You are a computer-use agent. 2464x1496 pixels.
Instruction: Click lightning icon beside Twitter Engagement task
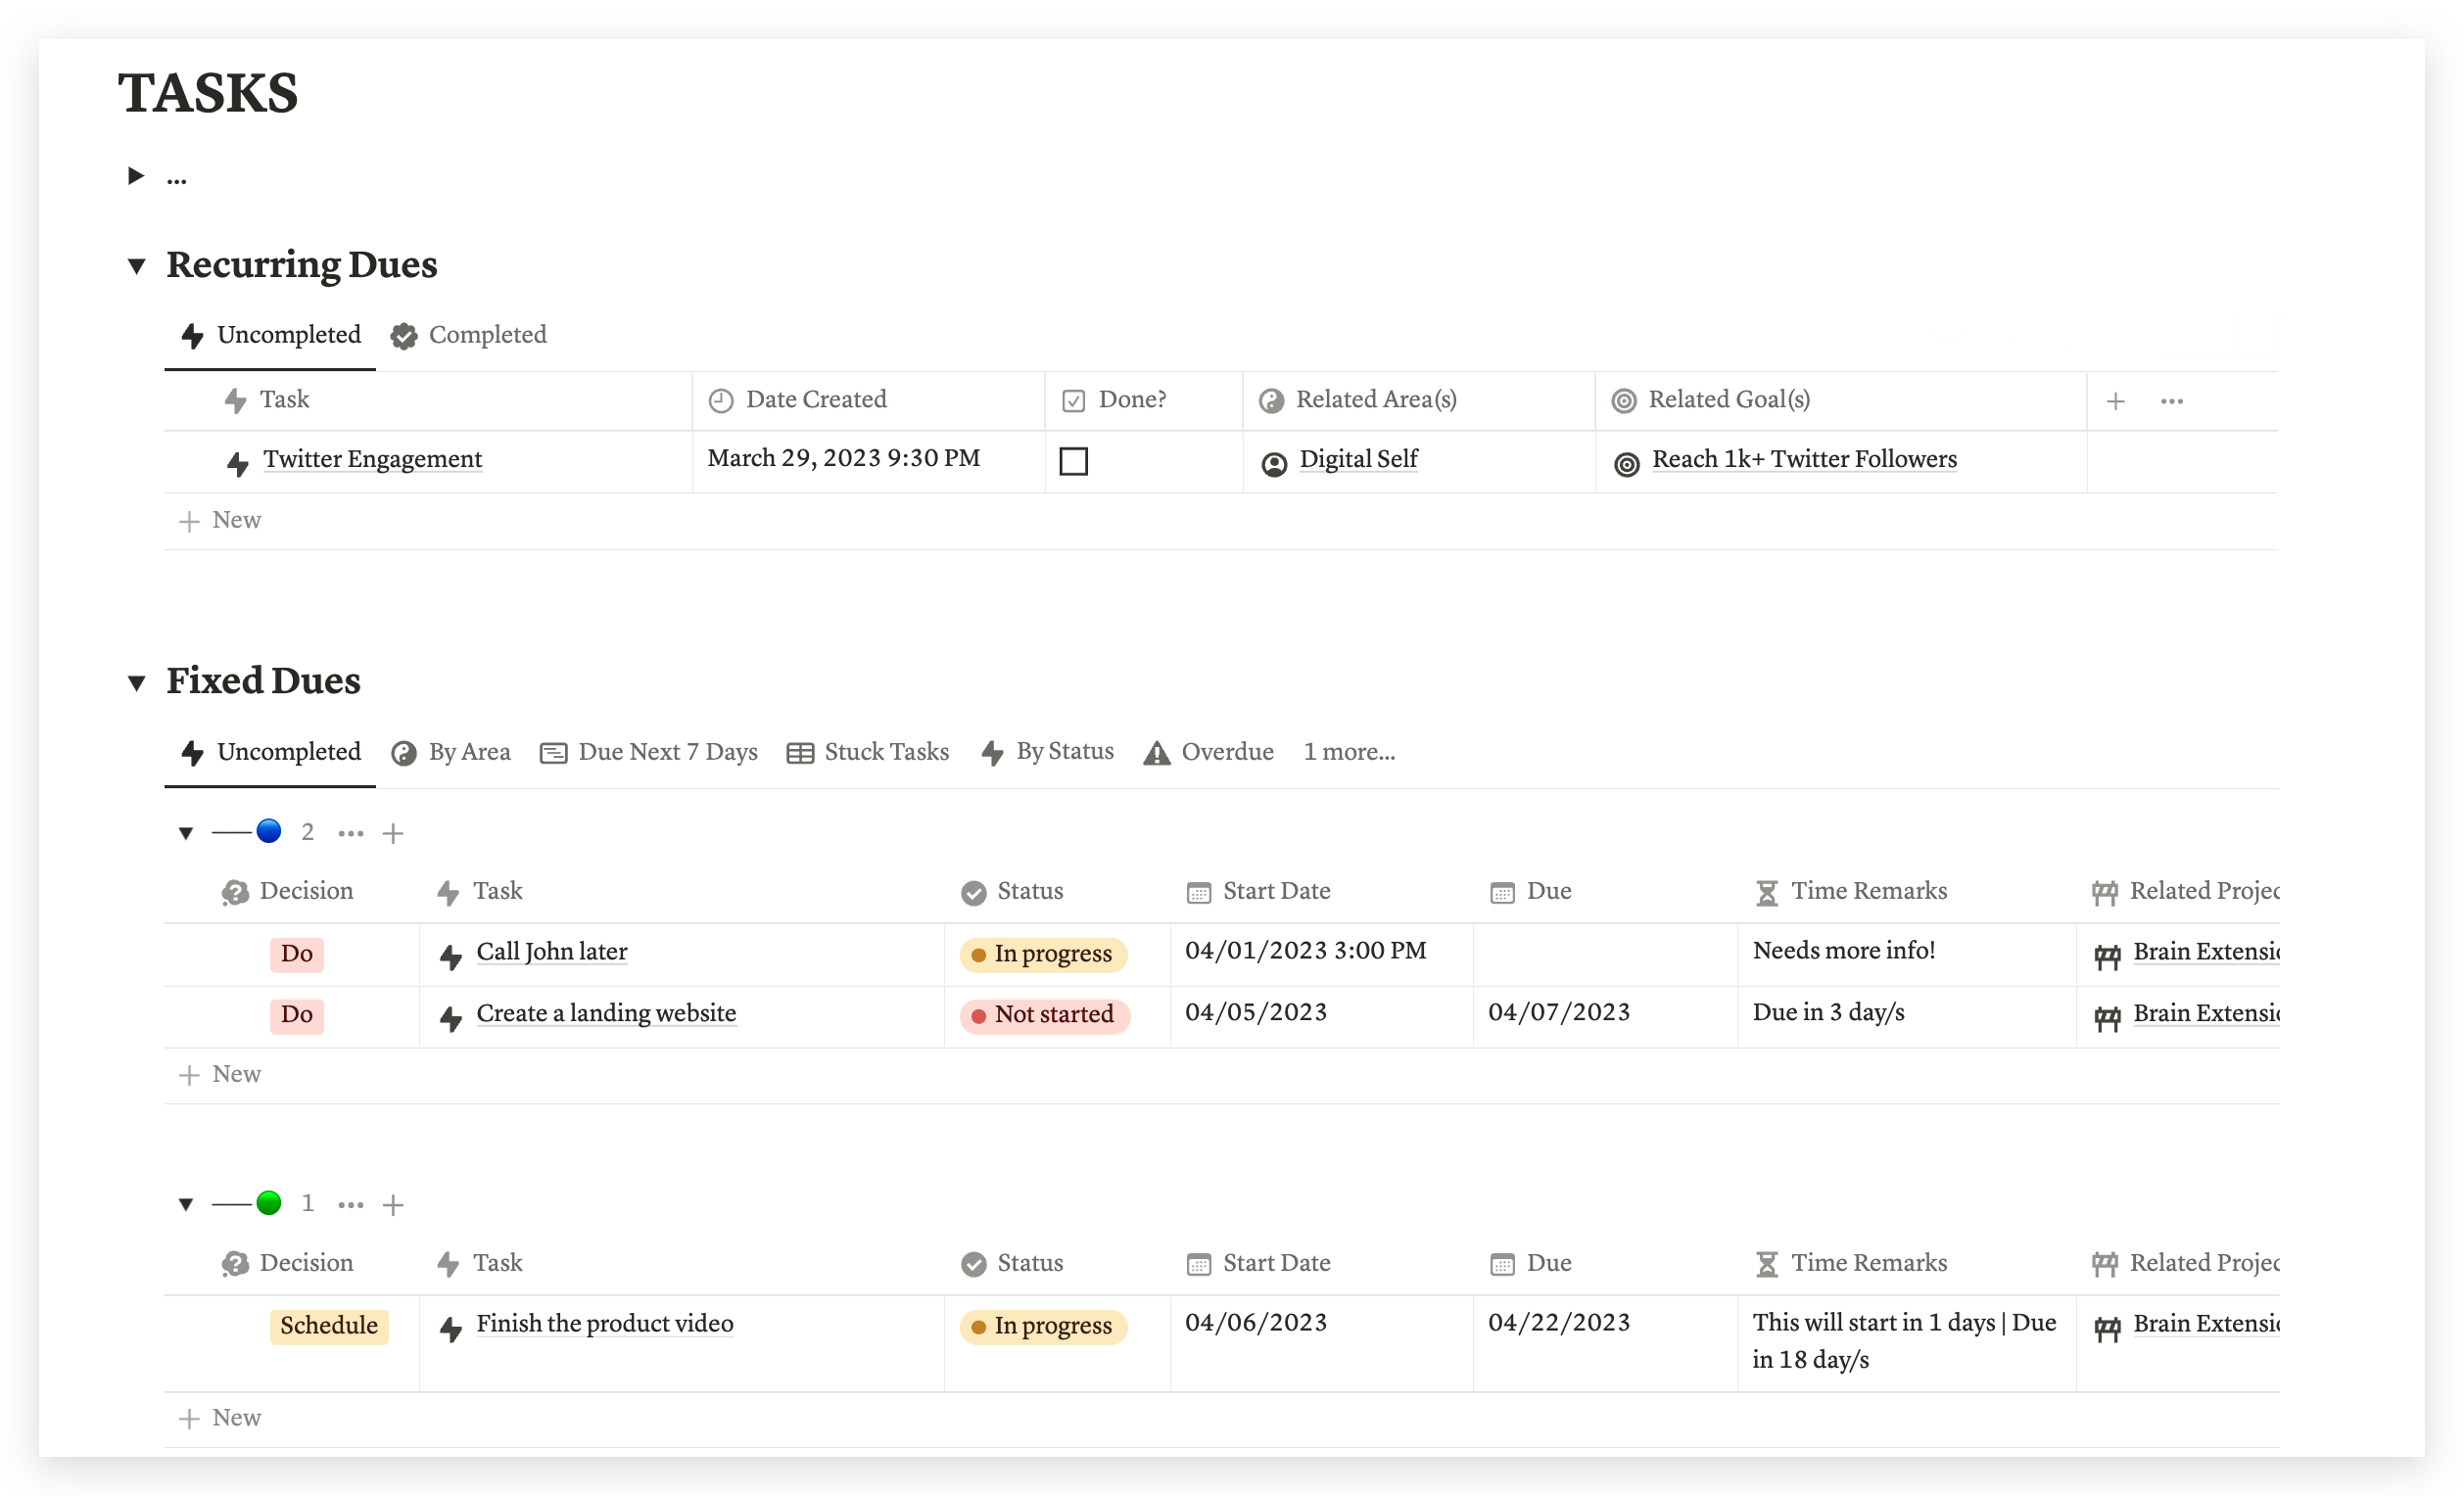click(x=237, y=463)
